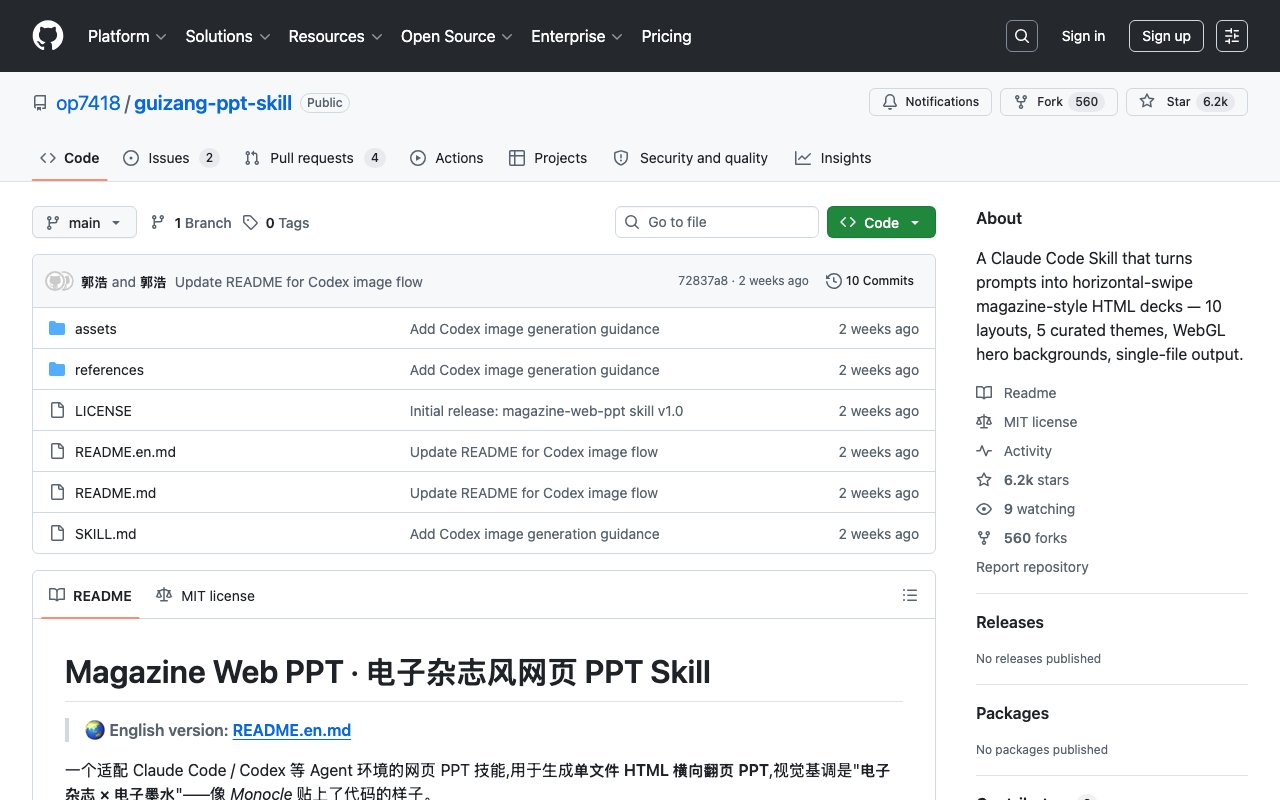
Task: Click the eye icon next to 9 watching
Action: pos(984,509)
